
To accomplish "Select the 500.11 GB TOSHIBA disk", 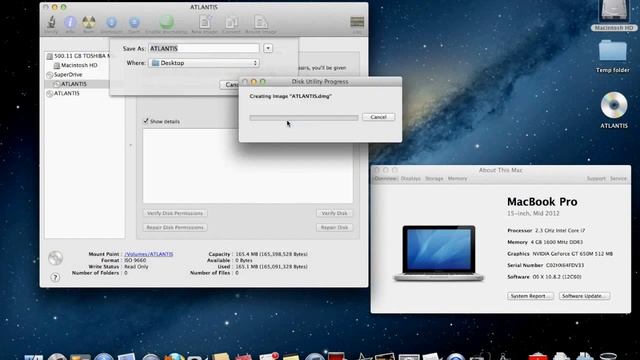I will coord(78,56).
